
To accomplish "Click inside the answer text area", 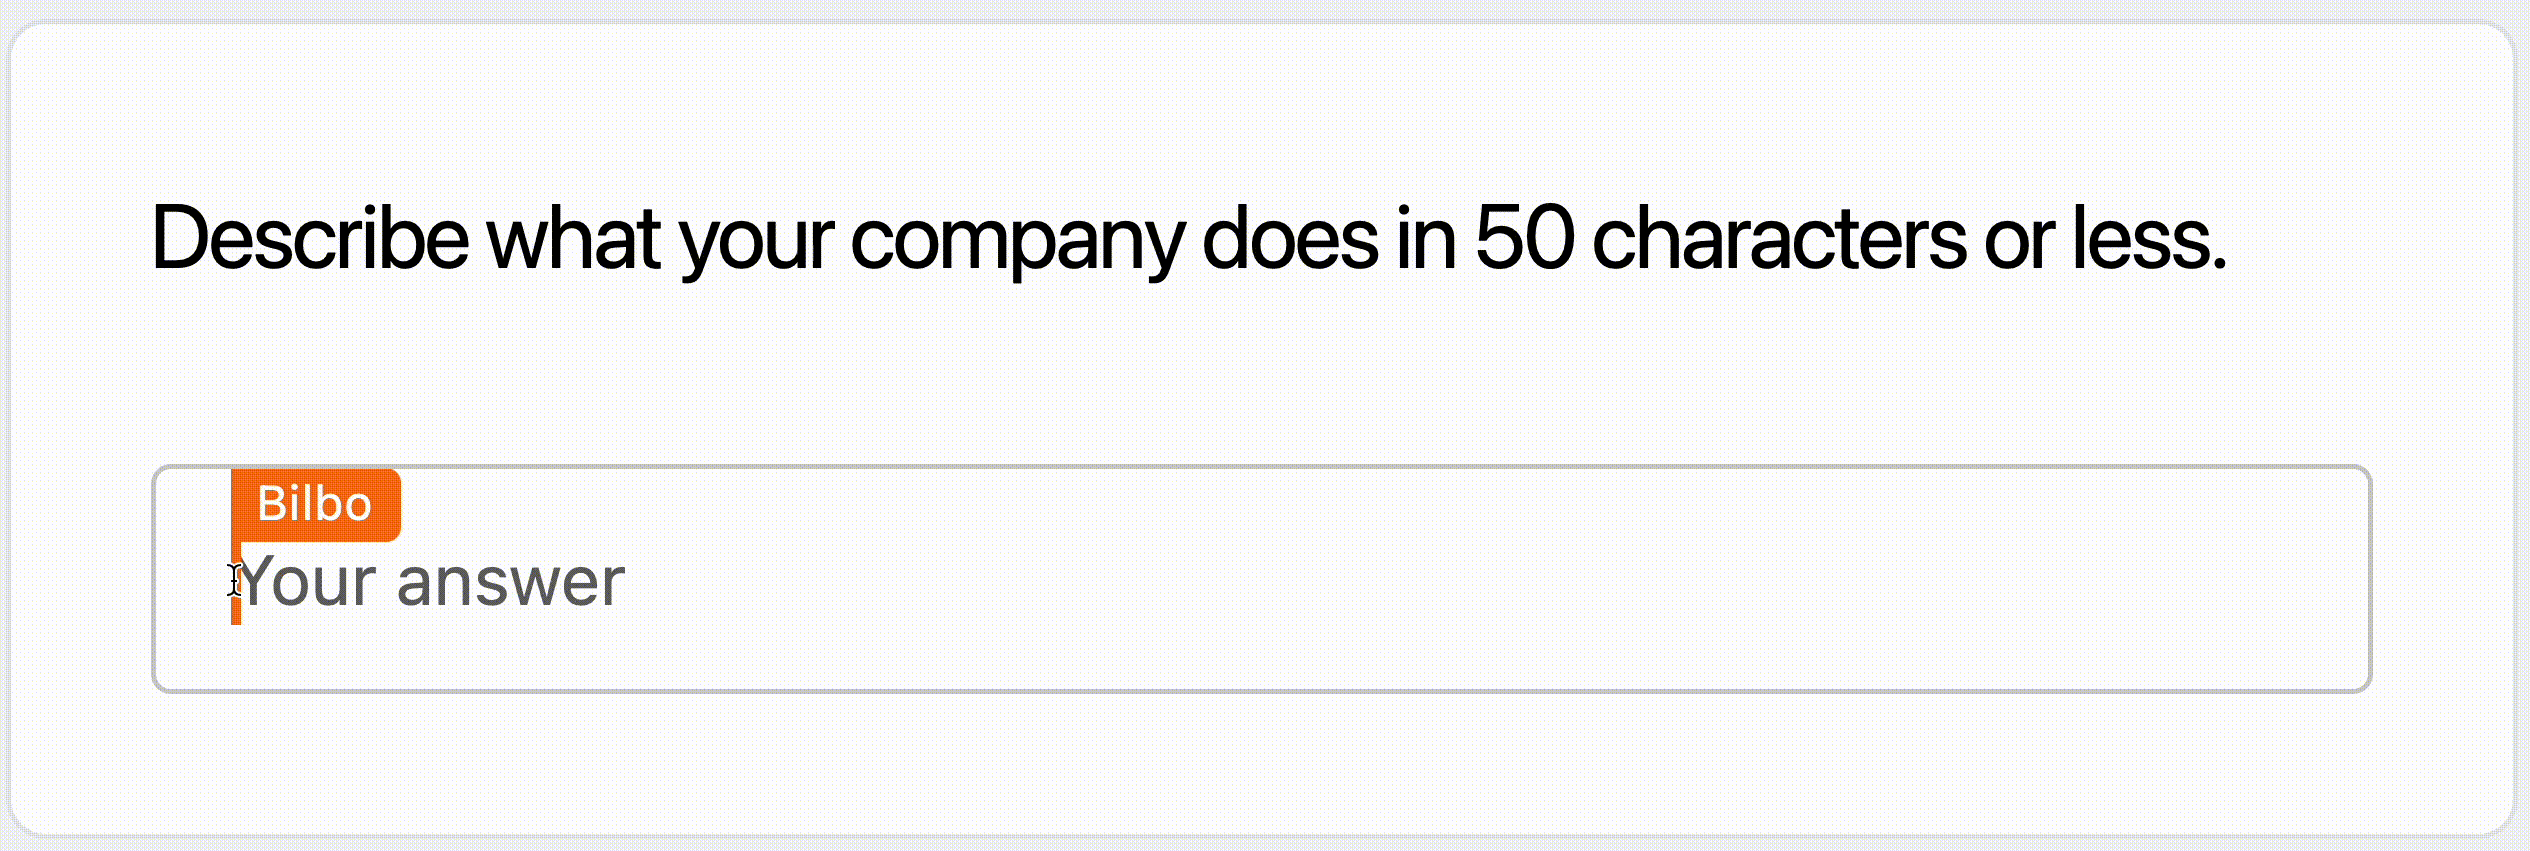I will 900,580.
